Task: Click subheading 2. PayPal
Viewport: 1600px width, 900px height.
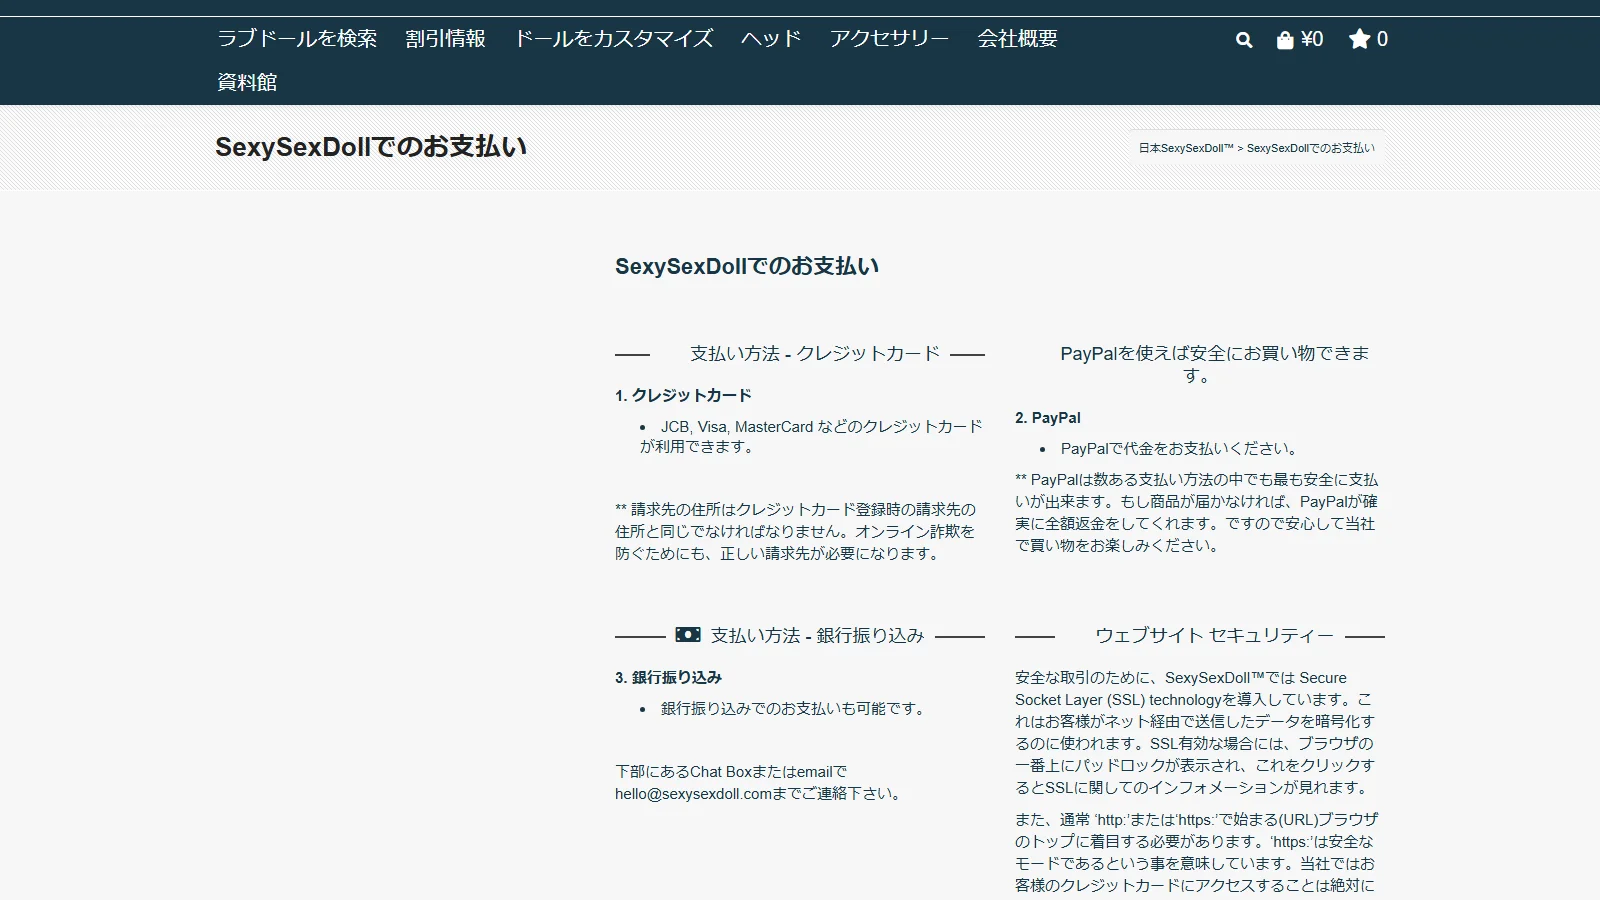Action: (1047, 418)
